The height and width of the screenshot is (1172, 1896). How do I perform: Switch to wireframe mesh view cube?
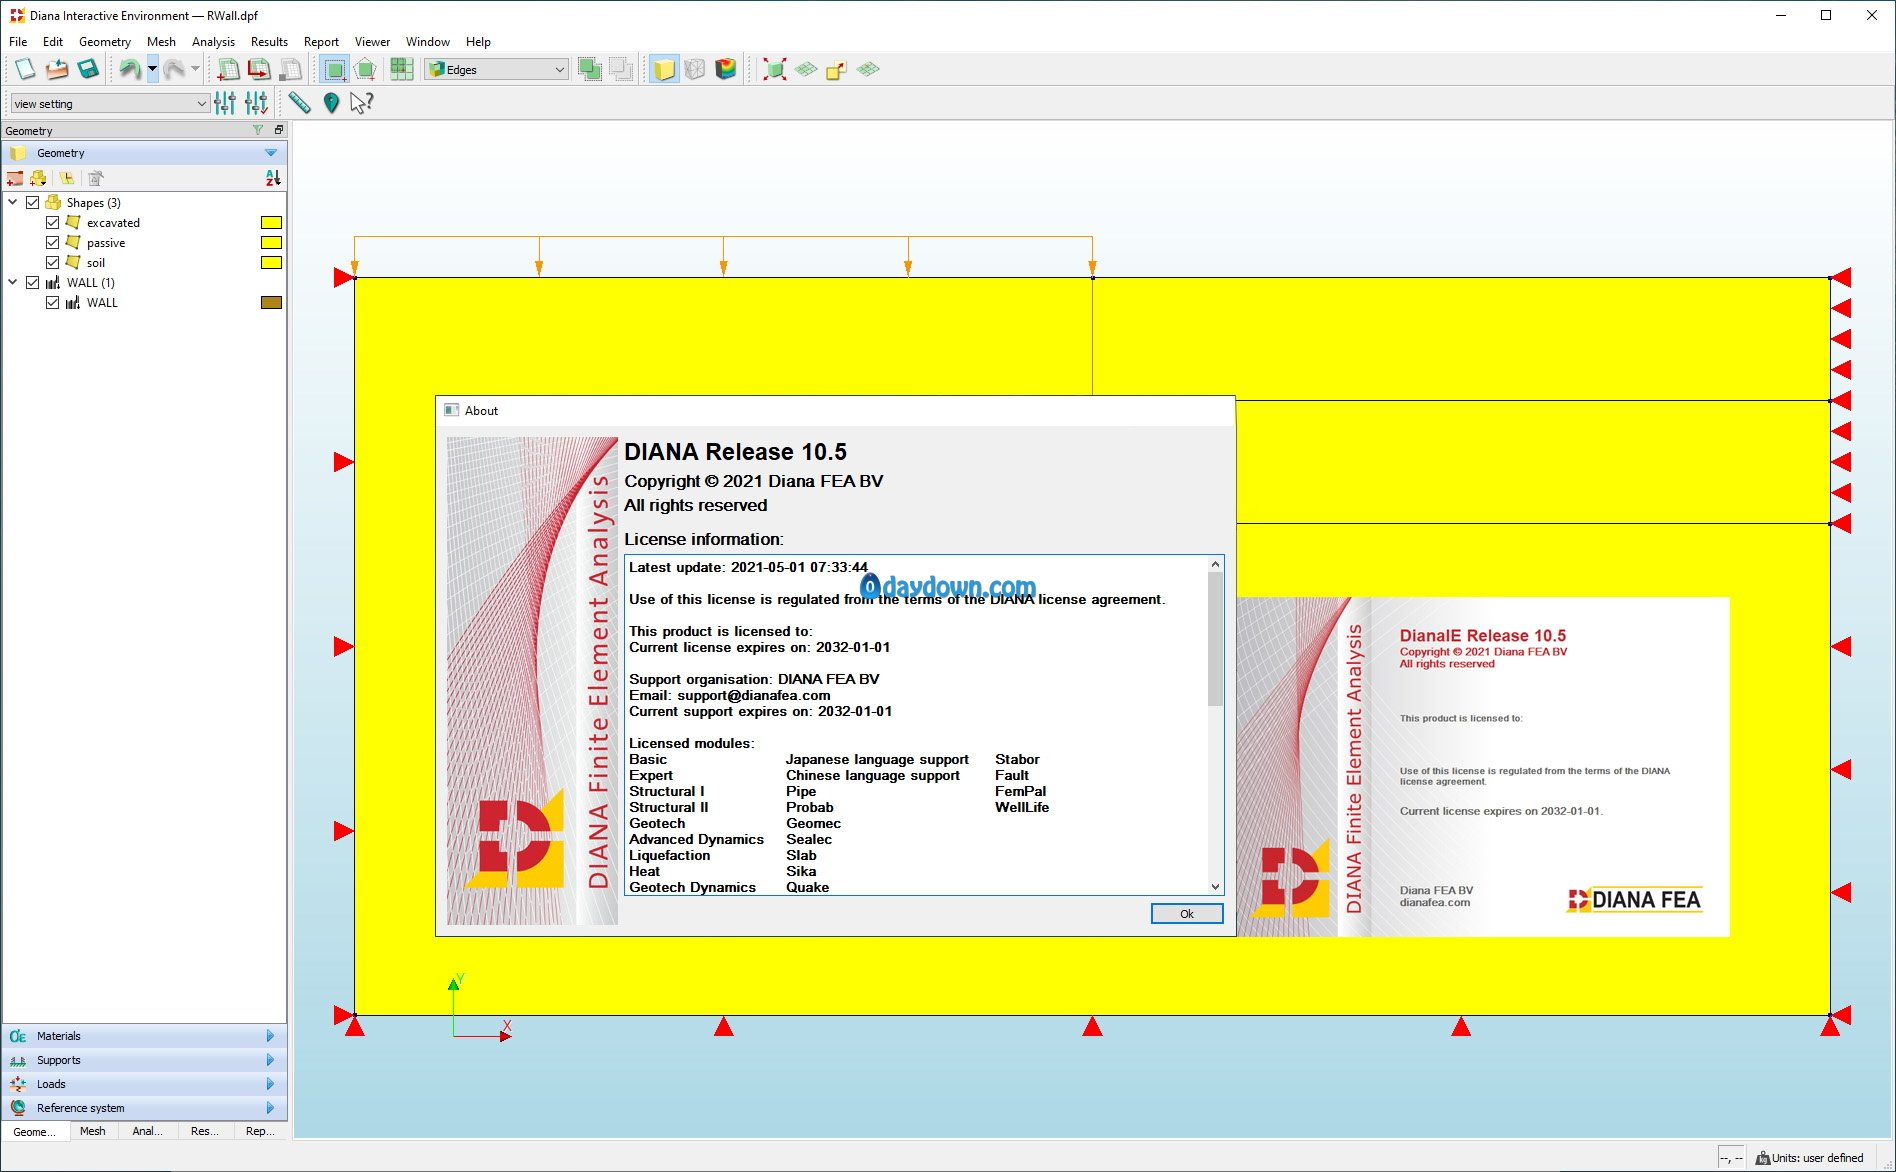tap(695, 69)
